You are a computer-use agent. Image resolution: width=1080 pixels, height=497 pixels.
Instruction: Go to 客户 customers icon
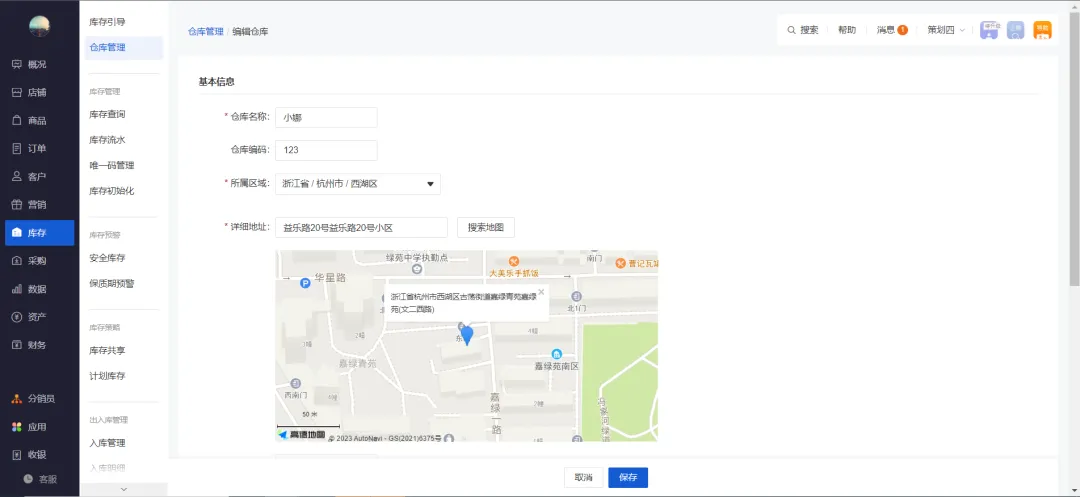coord(17,176)
